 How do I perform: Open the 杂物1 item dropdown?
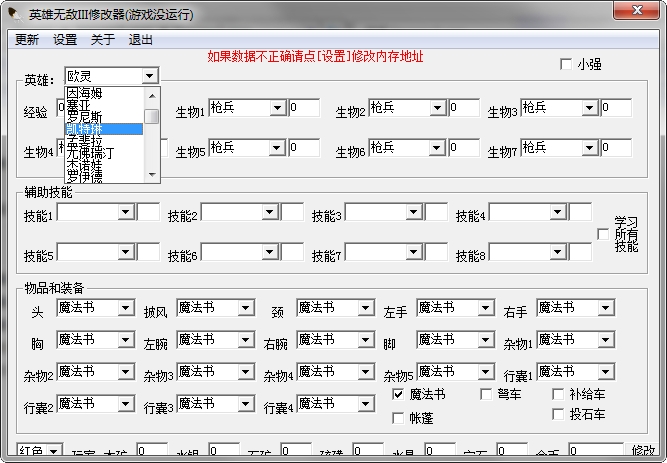tap(606, 340)
